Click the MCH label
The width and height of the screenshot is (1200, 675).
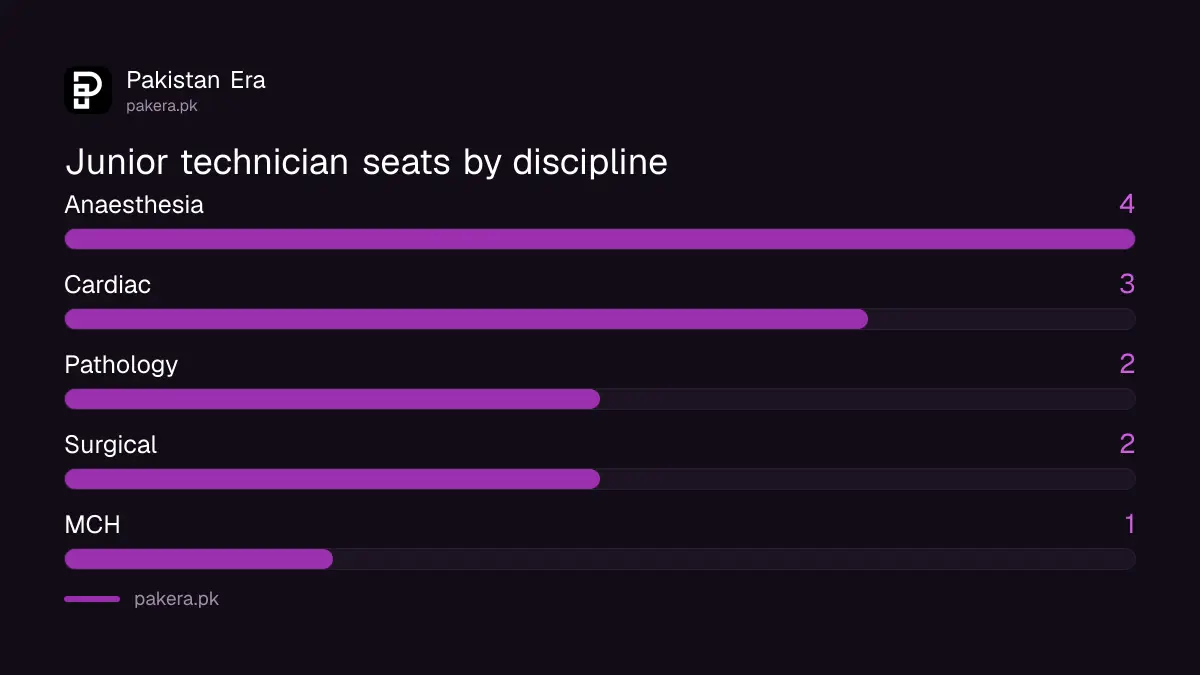[93, 524]
